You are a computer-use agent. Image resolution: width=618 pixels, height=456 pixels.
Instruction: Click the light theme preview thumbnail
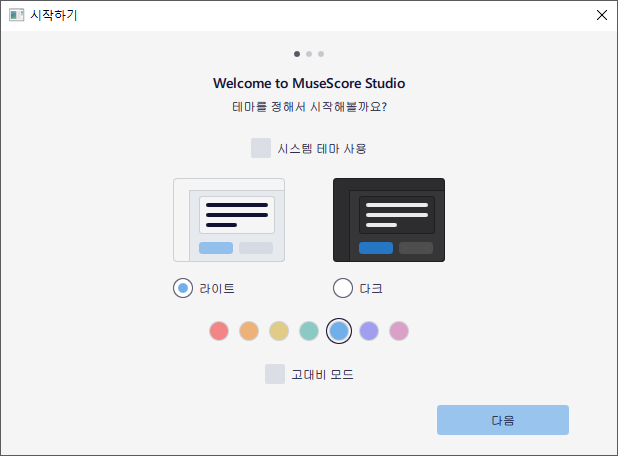pyautogui.click(x=229, y=220)
